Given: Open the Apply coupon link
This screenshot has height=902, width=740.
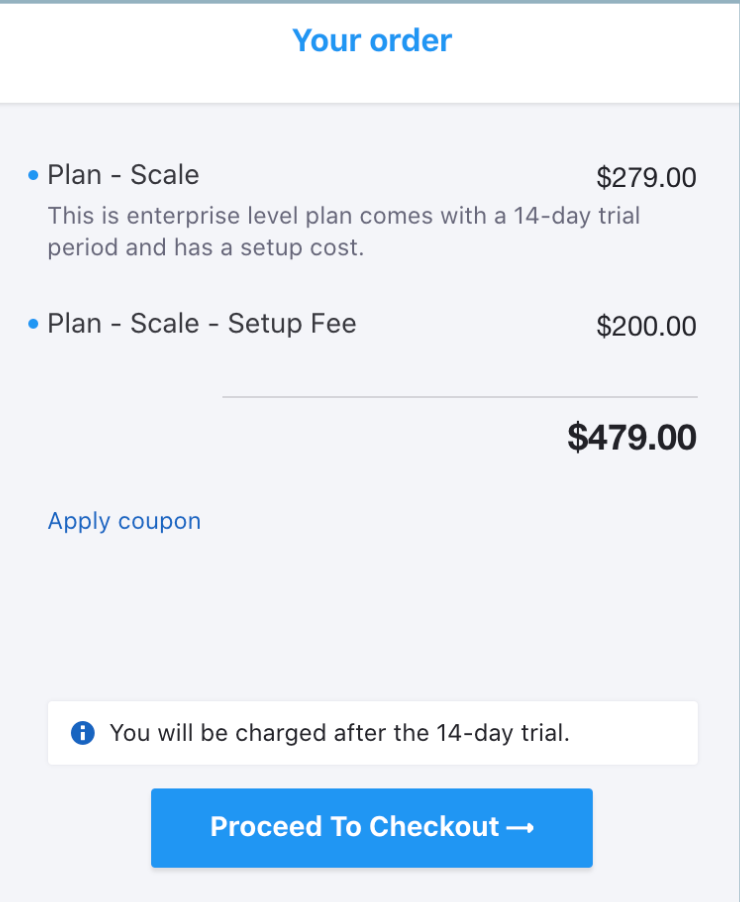Looking at the screenshot, I should click(x=124, y=521).
